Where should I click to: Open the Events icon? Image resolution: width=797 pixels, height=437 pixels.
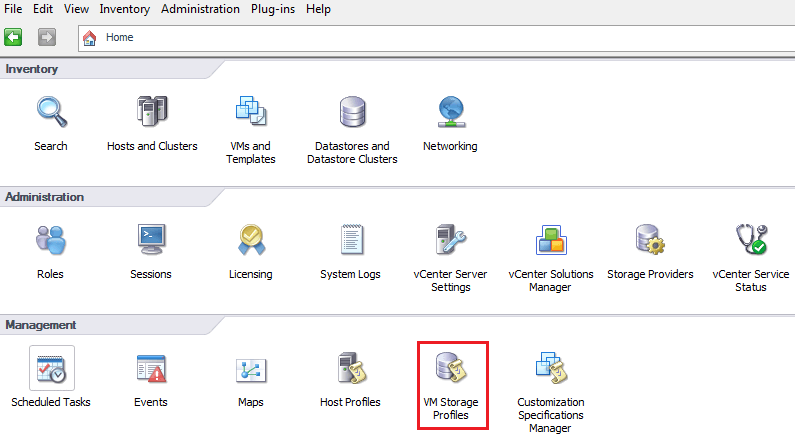[x=151, y=368]
